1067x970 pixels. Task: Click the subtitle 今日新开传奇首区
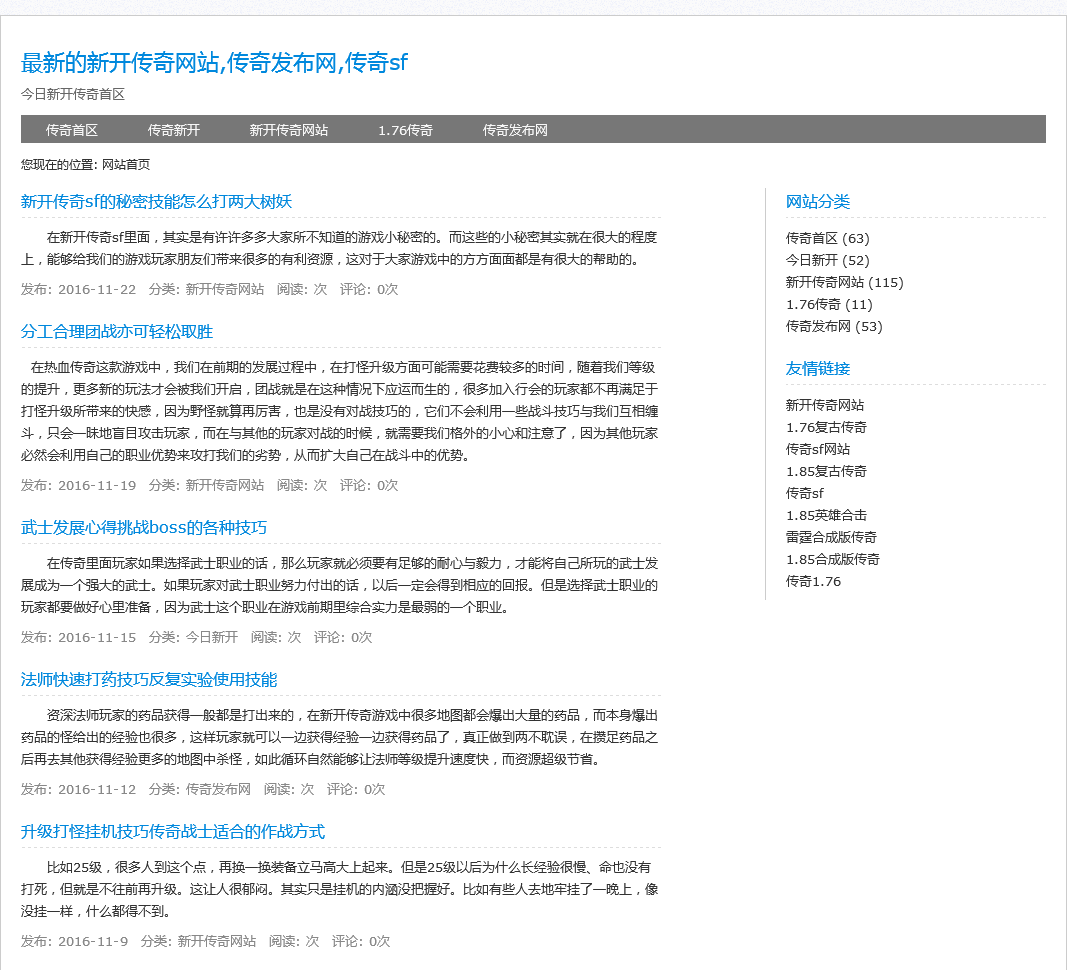73,94
